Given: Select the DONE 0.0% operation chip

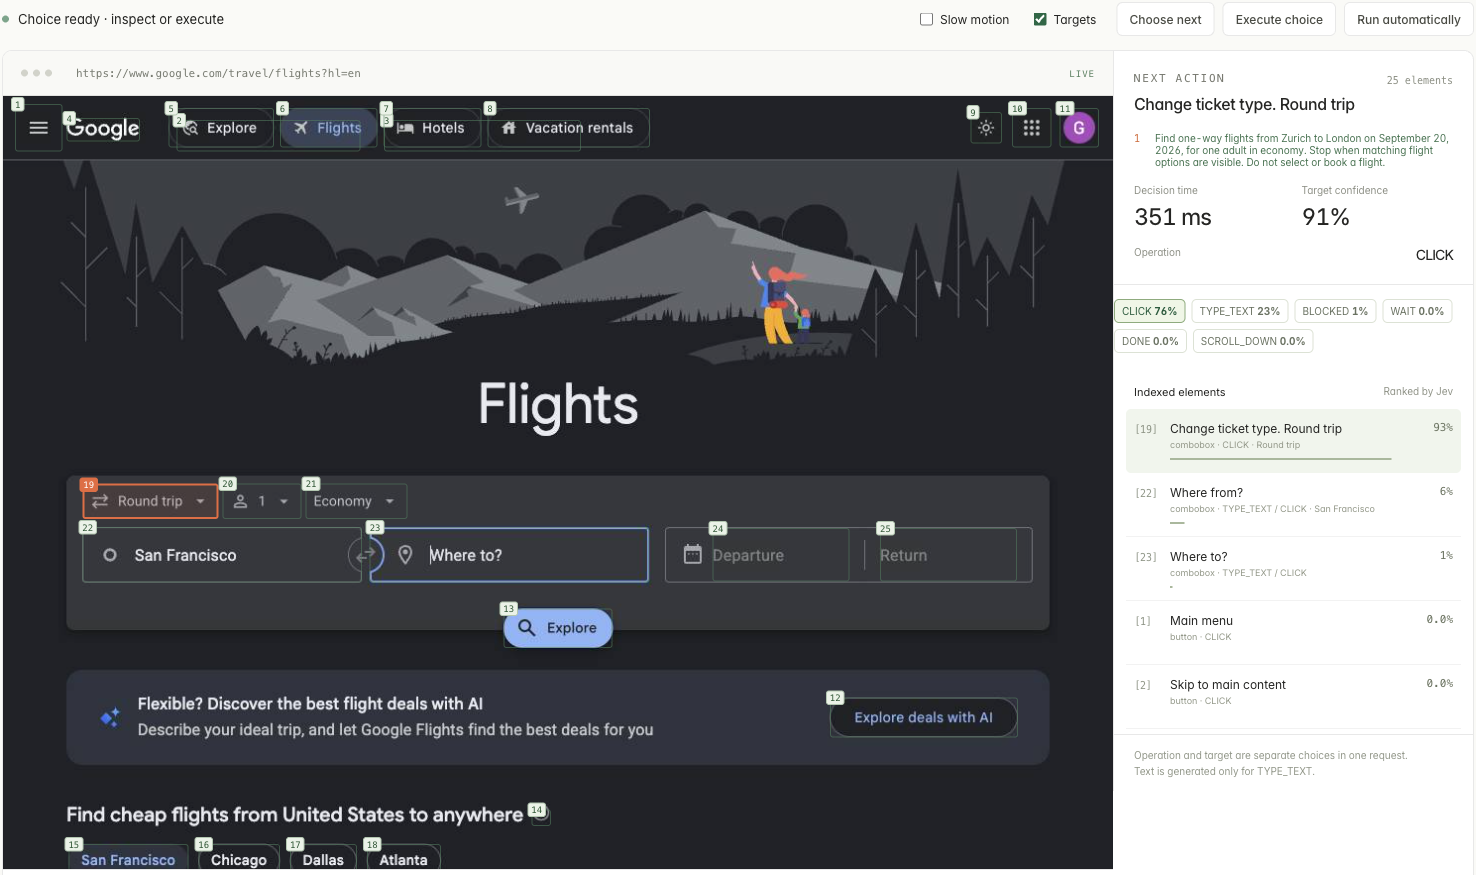Looking at the screenshot, I should (1150, 341).
